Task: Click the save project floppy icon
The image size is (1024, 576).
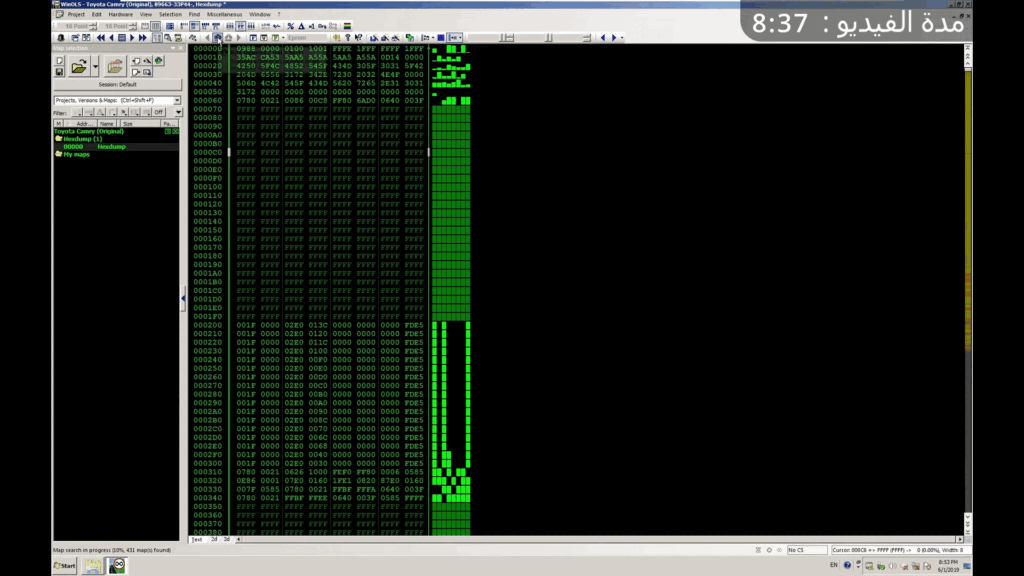Action: point(60,72)
